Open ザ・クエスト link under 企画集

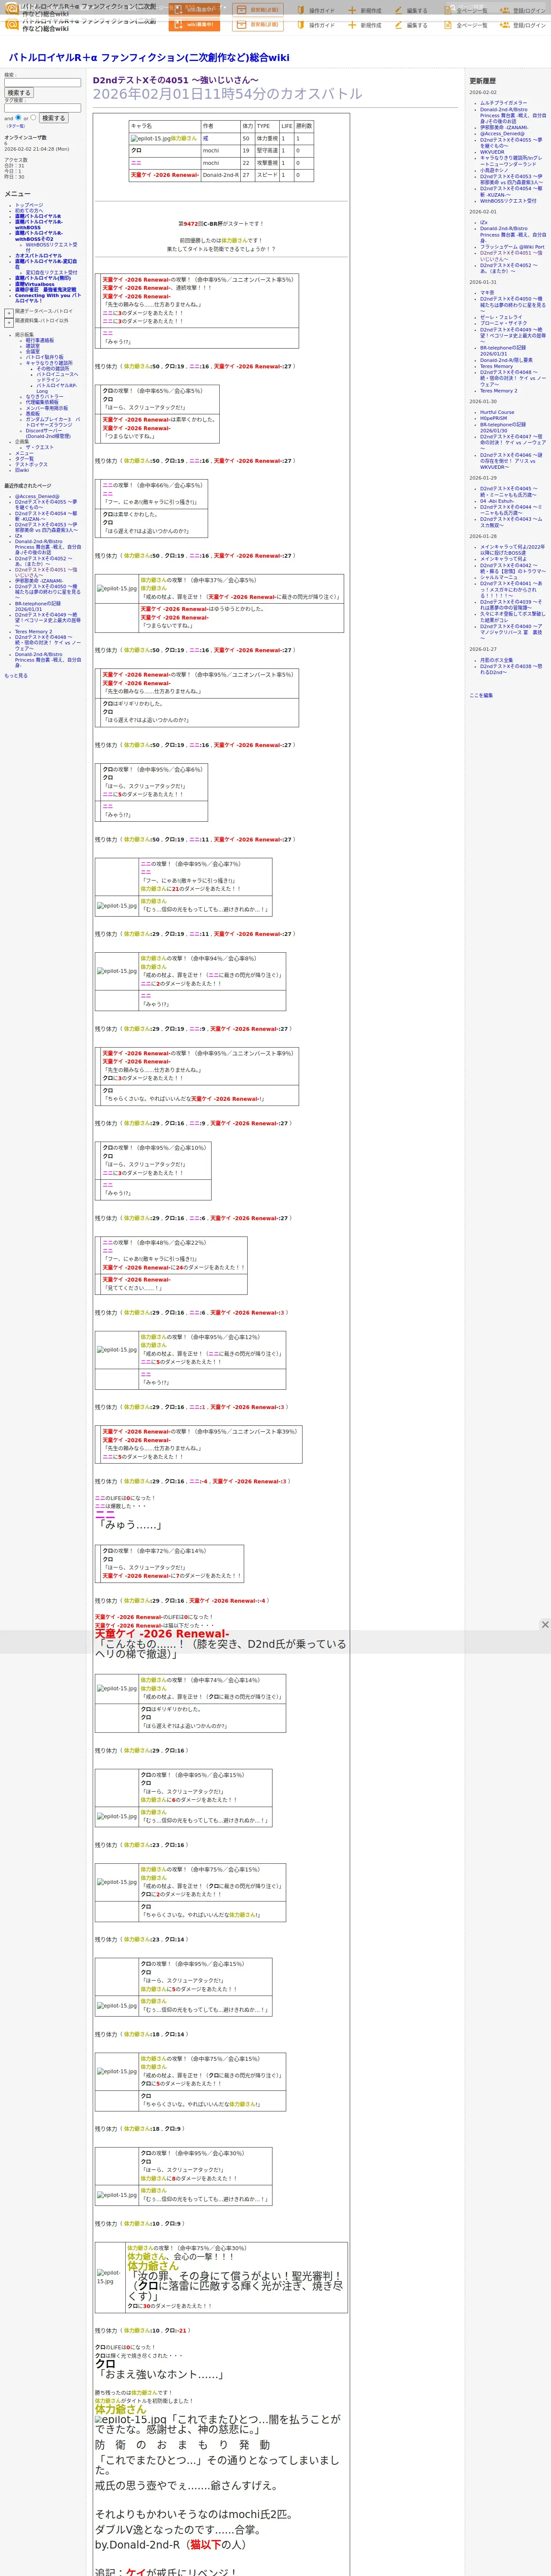pos(40,447)
